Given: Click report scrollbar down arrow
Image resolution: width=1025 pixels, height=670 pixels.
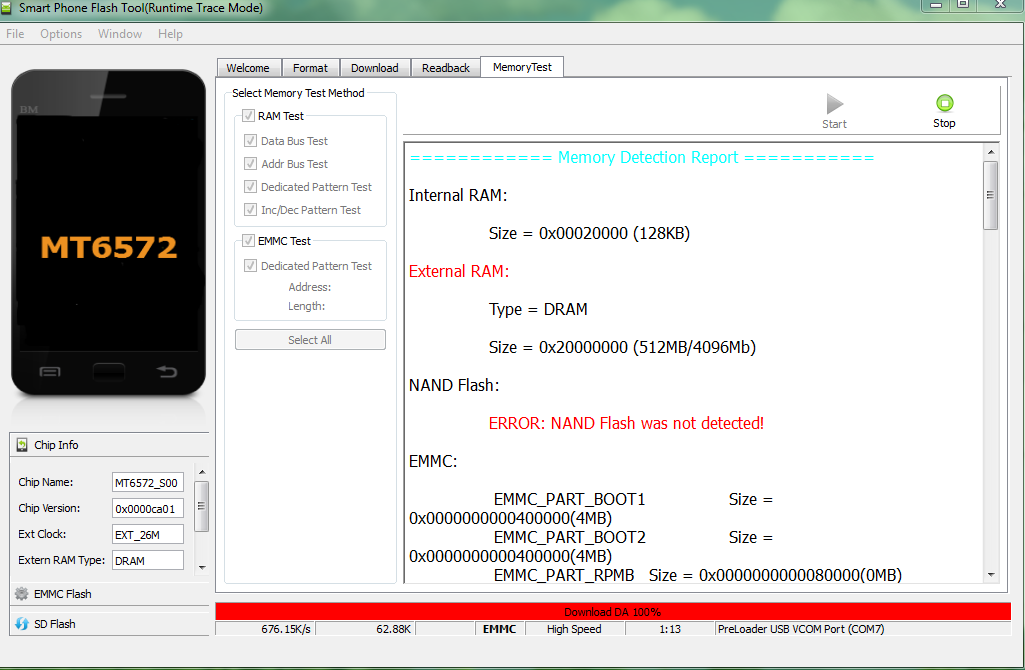Looking at the screenshot, I should 991,575.
